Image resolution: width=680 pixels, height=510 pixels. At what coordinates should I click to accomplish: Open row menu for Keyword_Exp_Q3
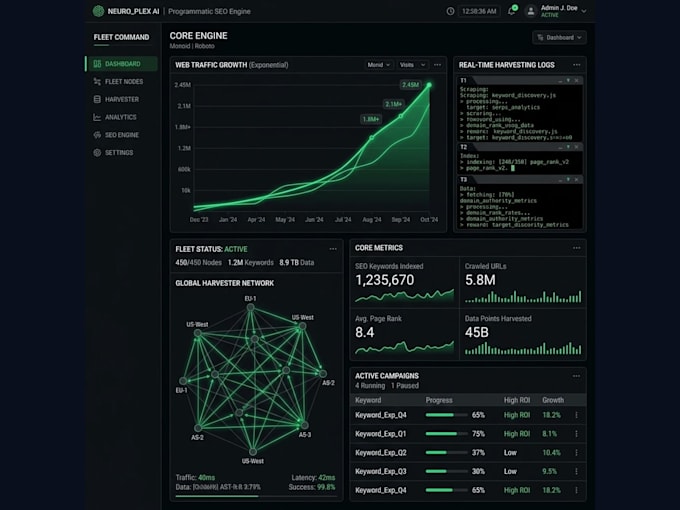pos(576,471)
